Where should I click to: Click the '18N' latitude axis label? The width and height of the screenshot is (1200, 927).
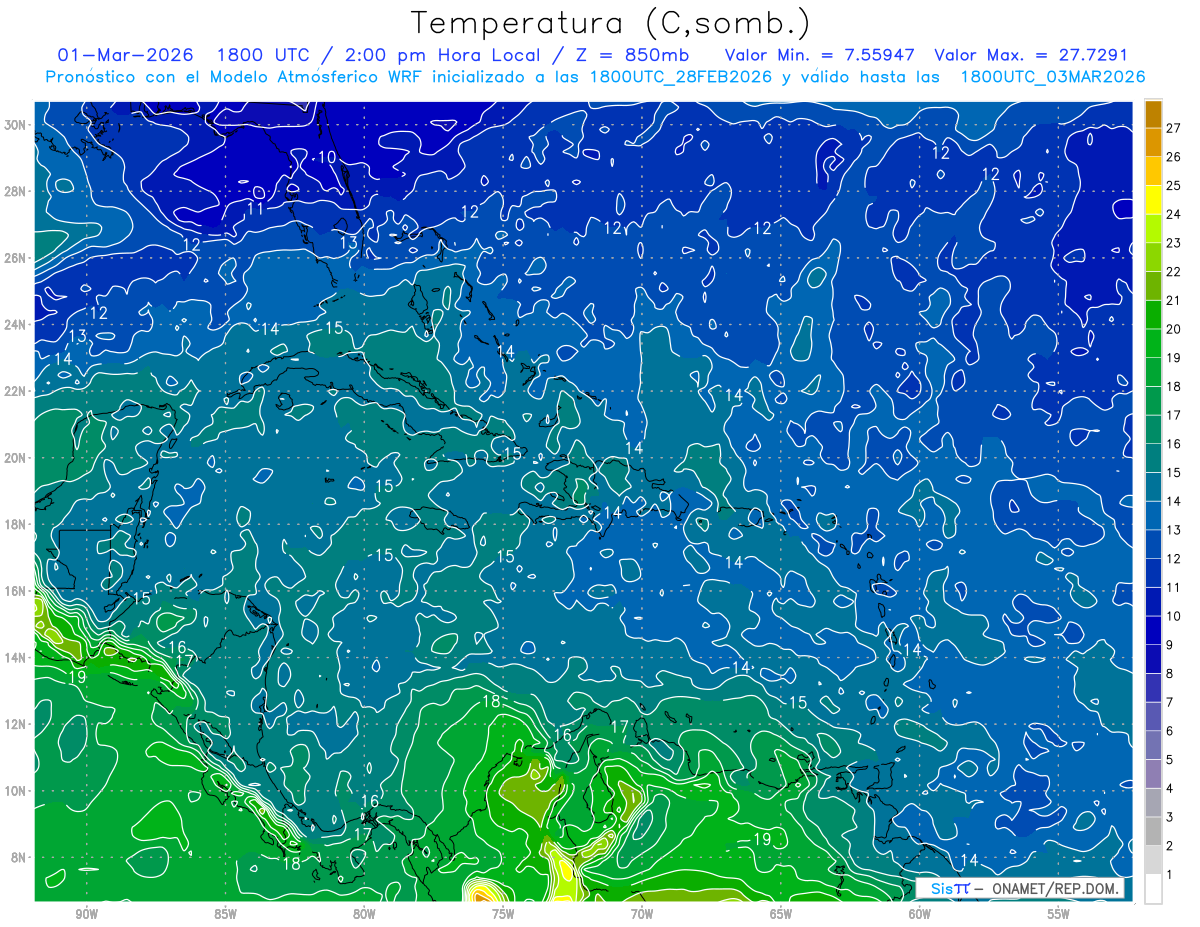17,525
